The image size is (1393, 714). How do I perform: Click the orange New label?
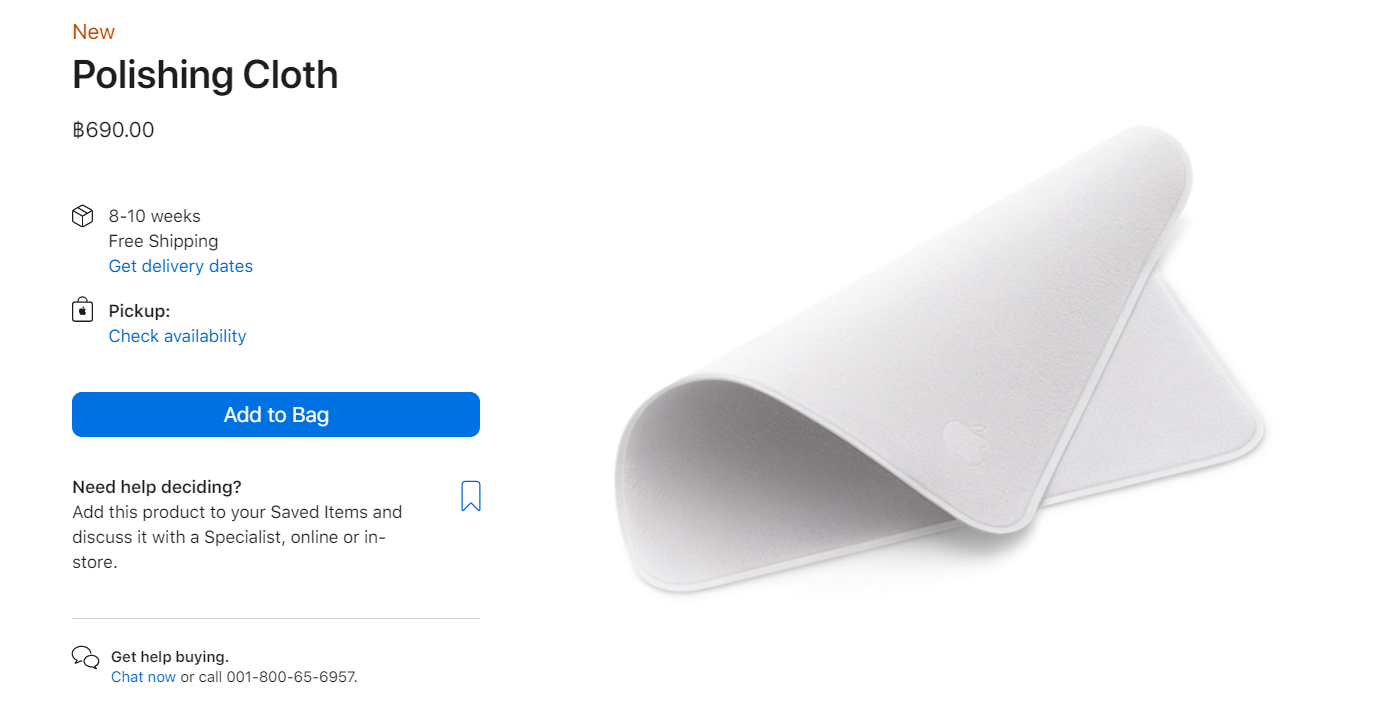(x=93, y=32)
